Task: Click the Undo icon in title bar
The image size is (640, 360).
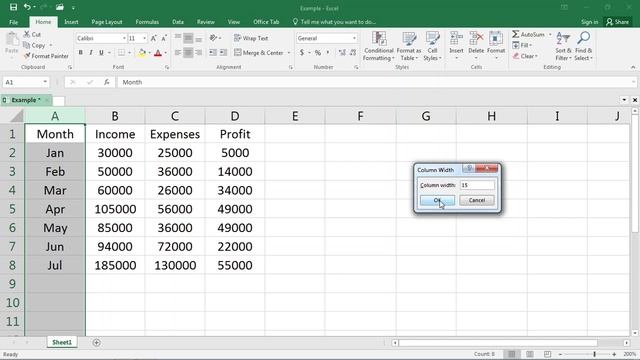Action: point(27,7)
